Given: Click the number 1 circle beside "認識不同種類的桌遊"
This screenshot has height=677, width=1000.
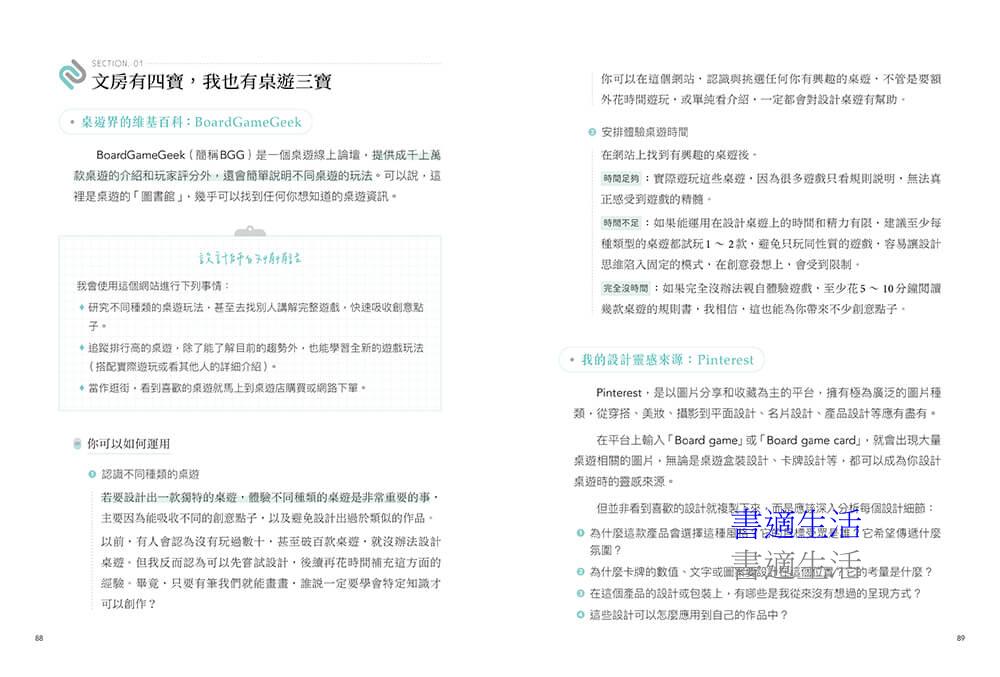Looking at the screenshot, I should tap(92, 474).
